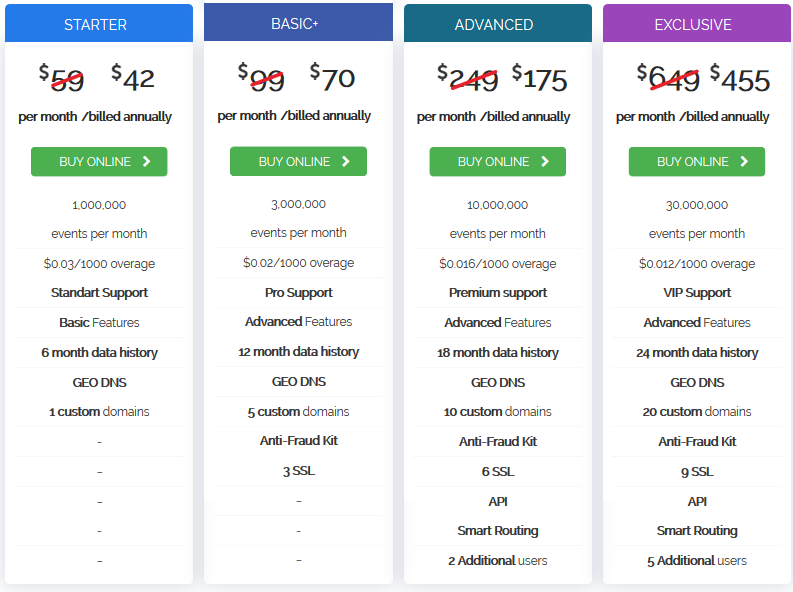Click the chevron icon on Starter's Buy Online
Image resolution: width=793 pixels, height=592 pixels.
(146, 161)
